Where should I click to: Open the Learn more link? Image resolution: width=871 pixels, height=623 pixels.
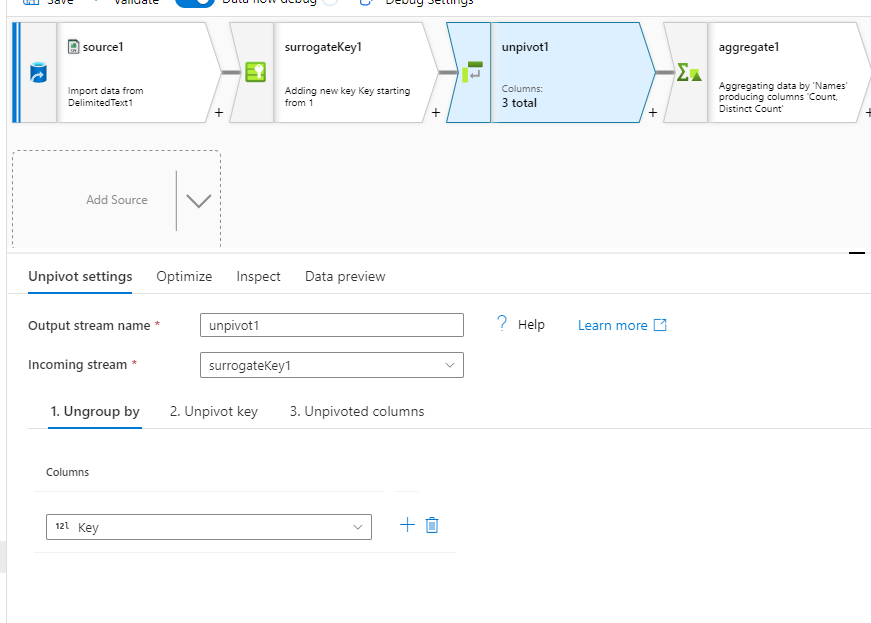(613, 325)
